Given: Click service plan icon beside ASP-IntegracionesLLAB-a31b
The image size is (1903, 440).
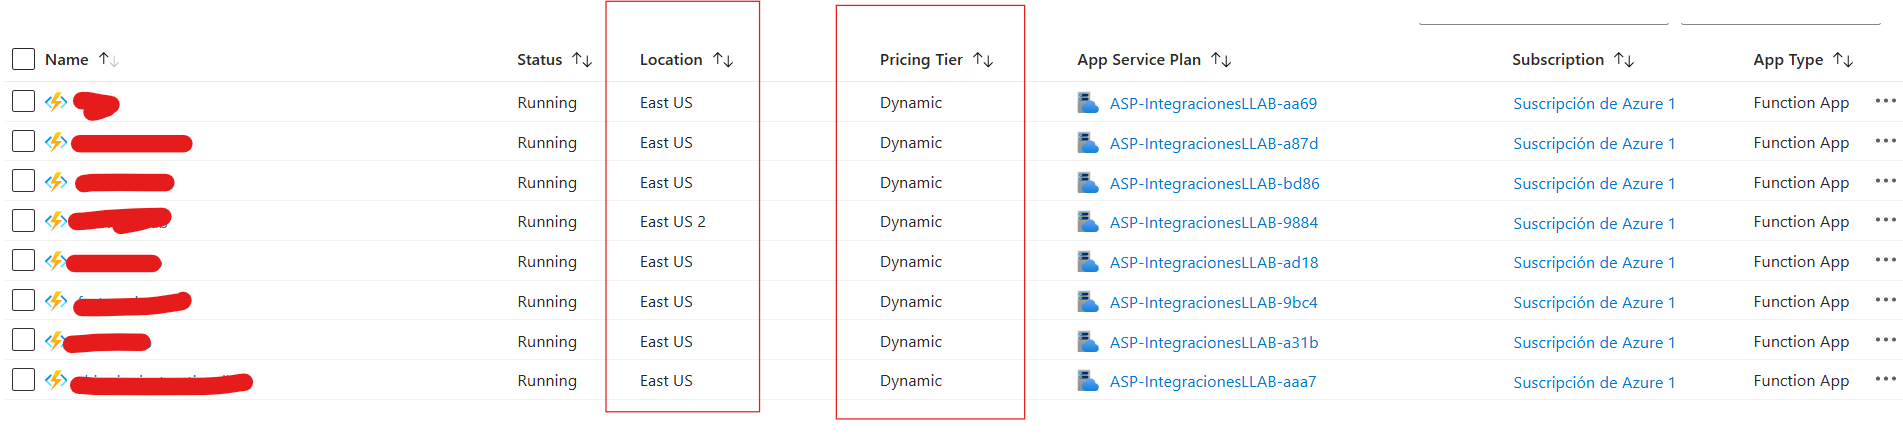Looking at the screenshot, I should [x=1088, y=341].
